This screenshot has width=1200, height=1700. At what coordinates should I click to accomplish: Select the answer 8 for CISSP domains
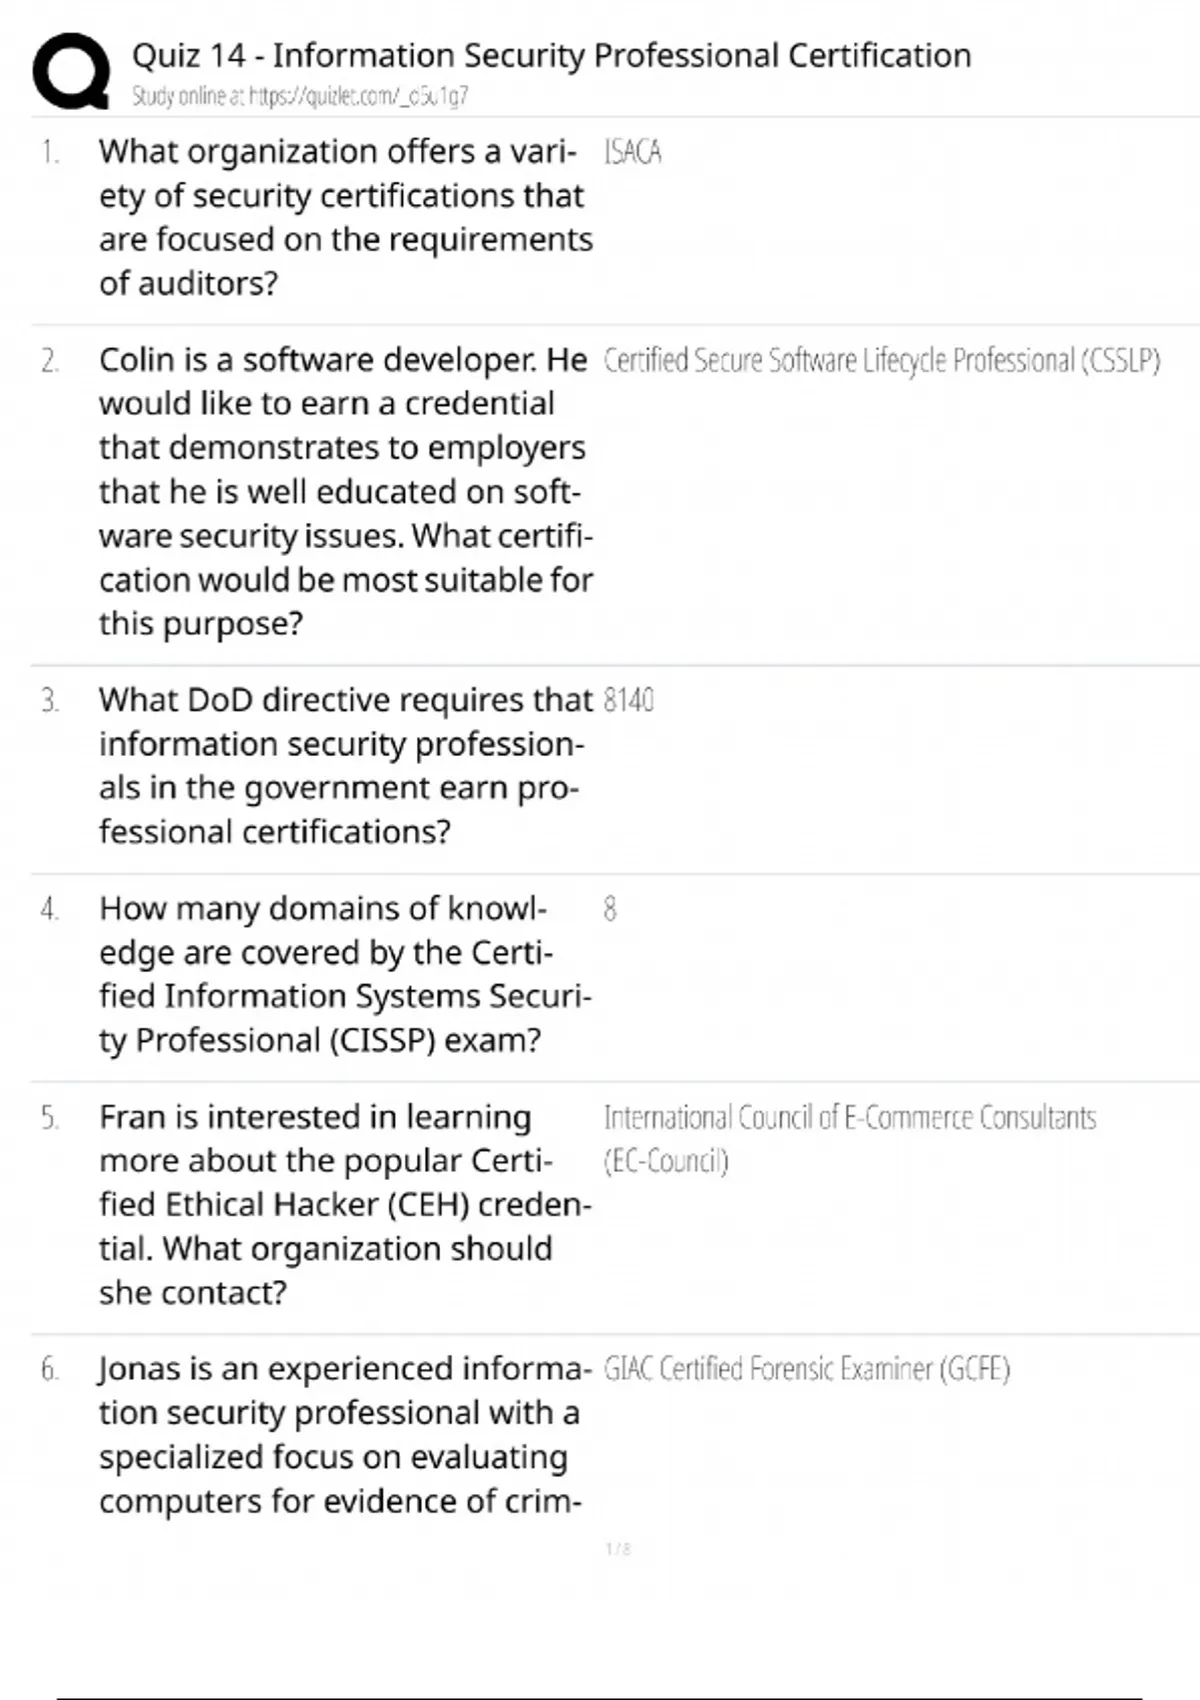pos(610,909)
